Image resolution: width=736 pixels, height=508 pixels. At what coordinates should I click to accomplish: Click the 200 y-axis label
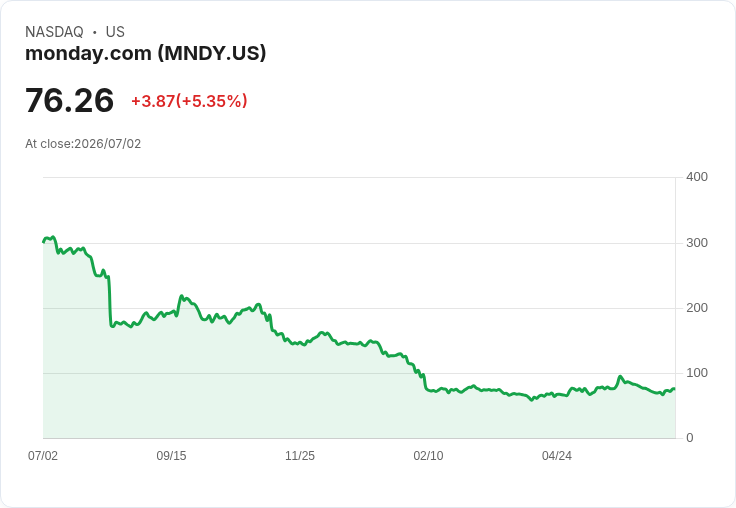pos(697,308)
